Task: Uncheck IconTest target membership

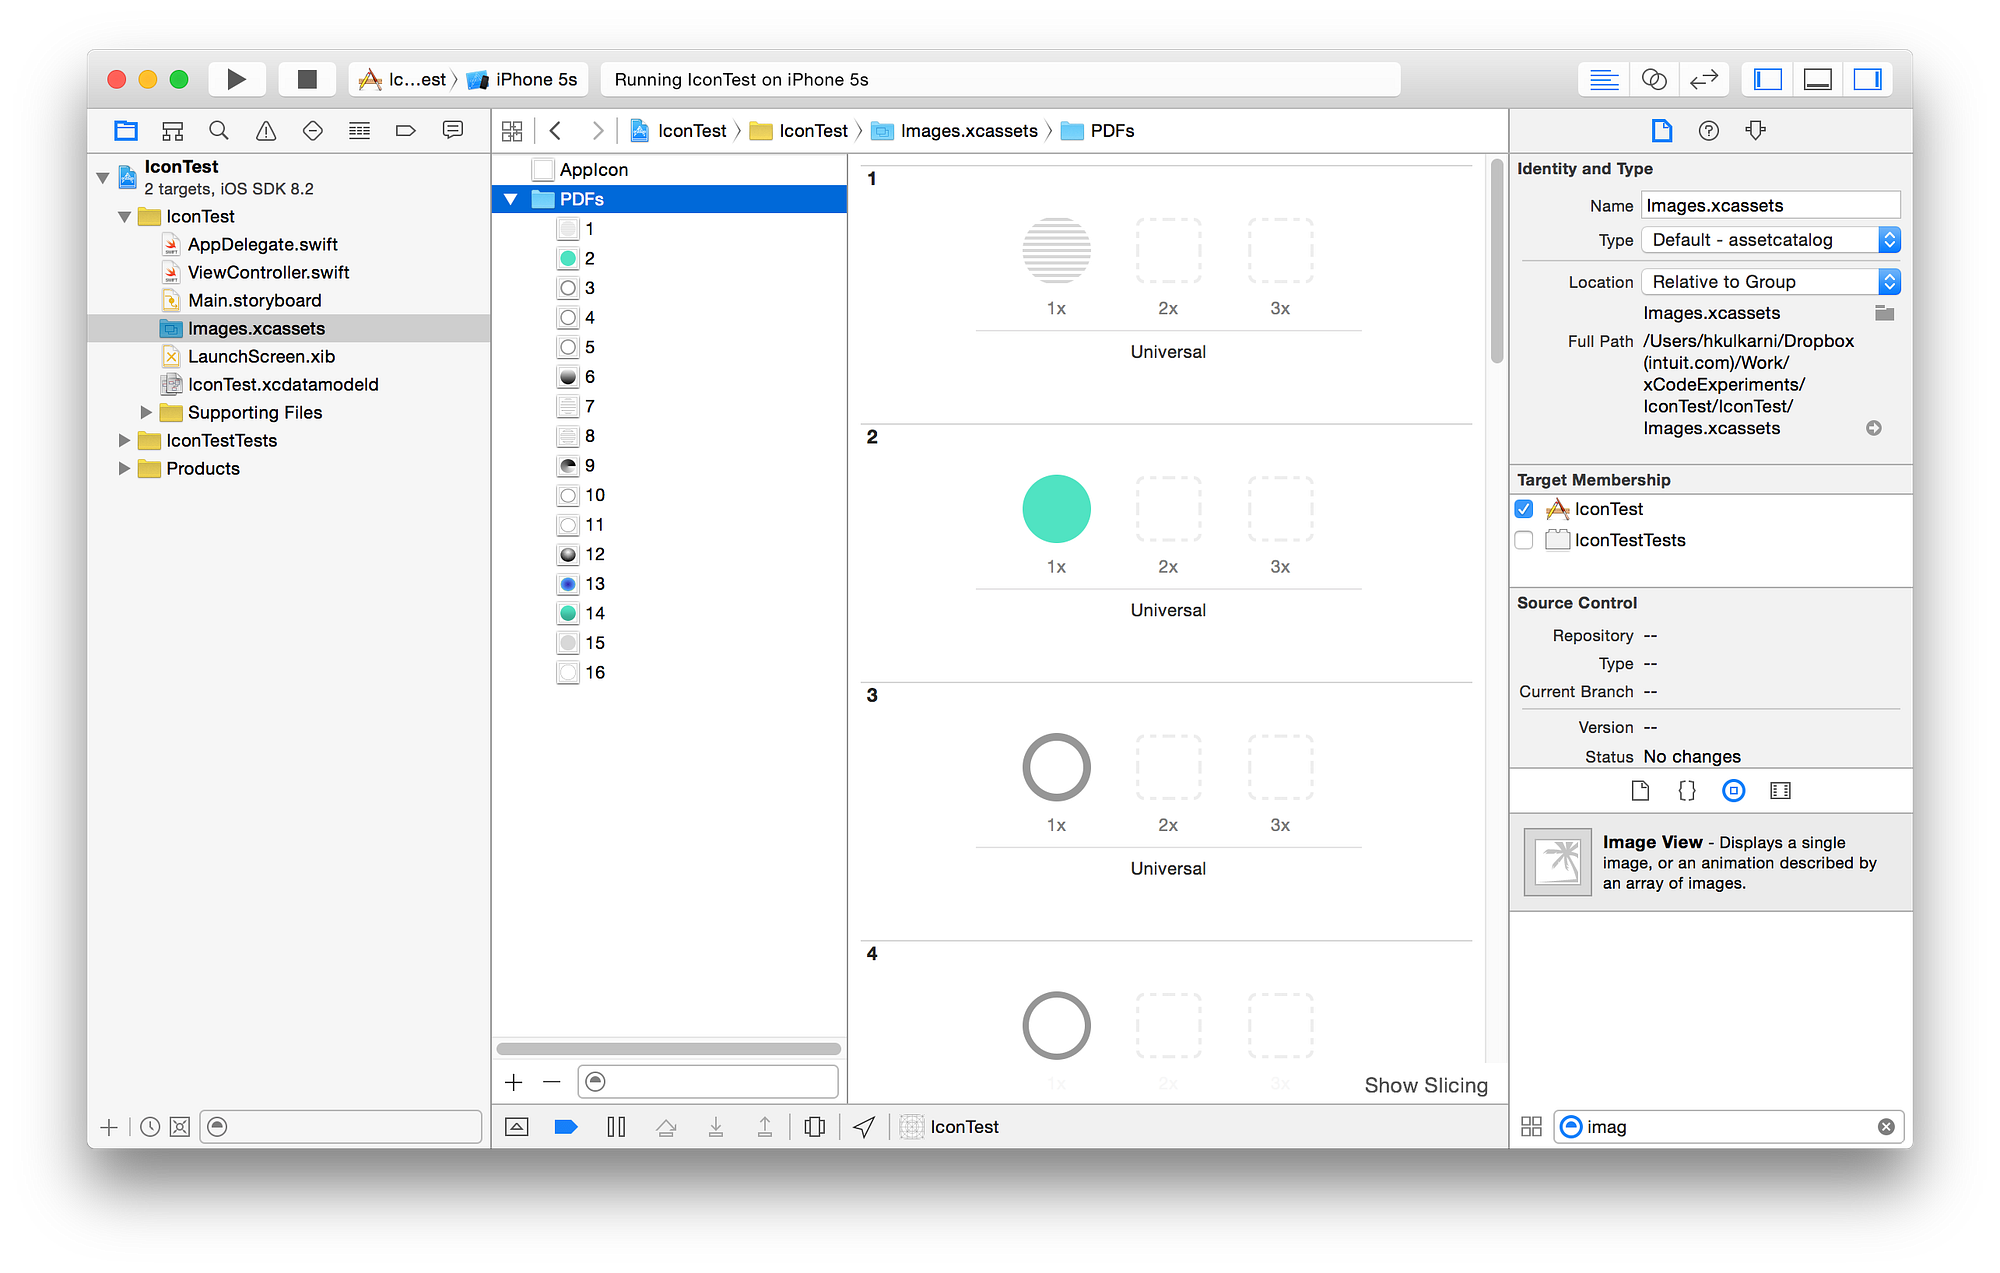Action: (1524, 509)
